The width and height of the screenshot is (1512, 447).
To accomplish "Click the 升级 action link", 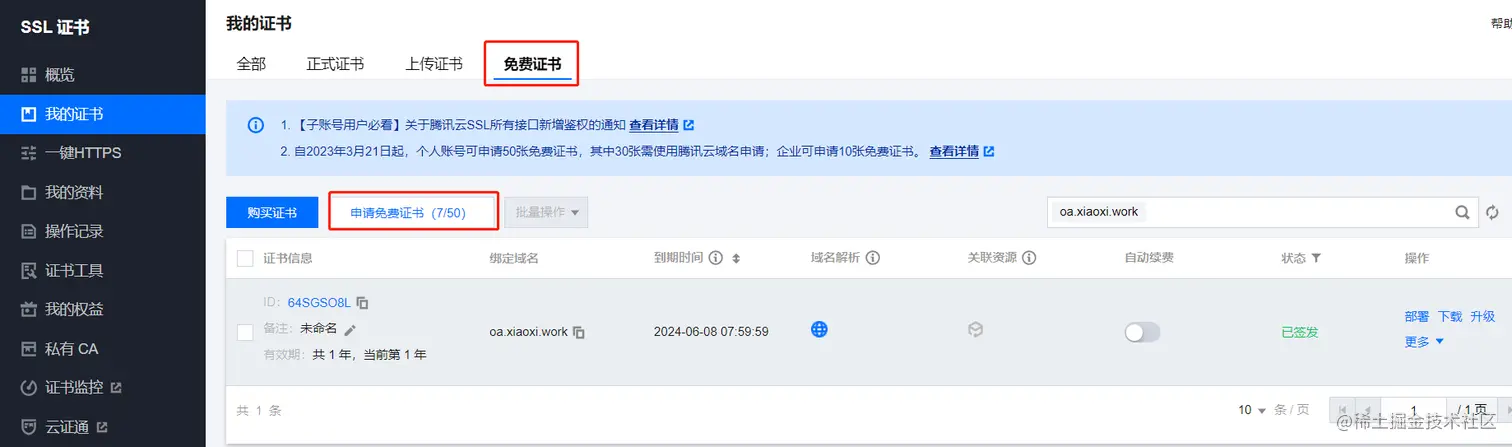I will click(x=1482, y=317).
